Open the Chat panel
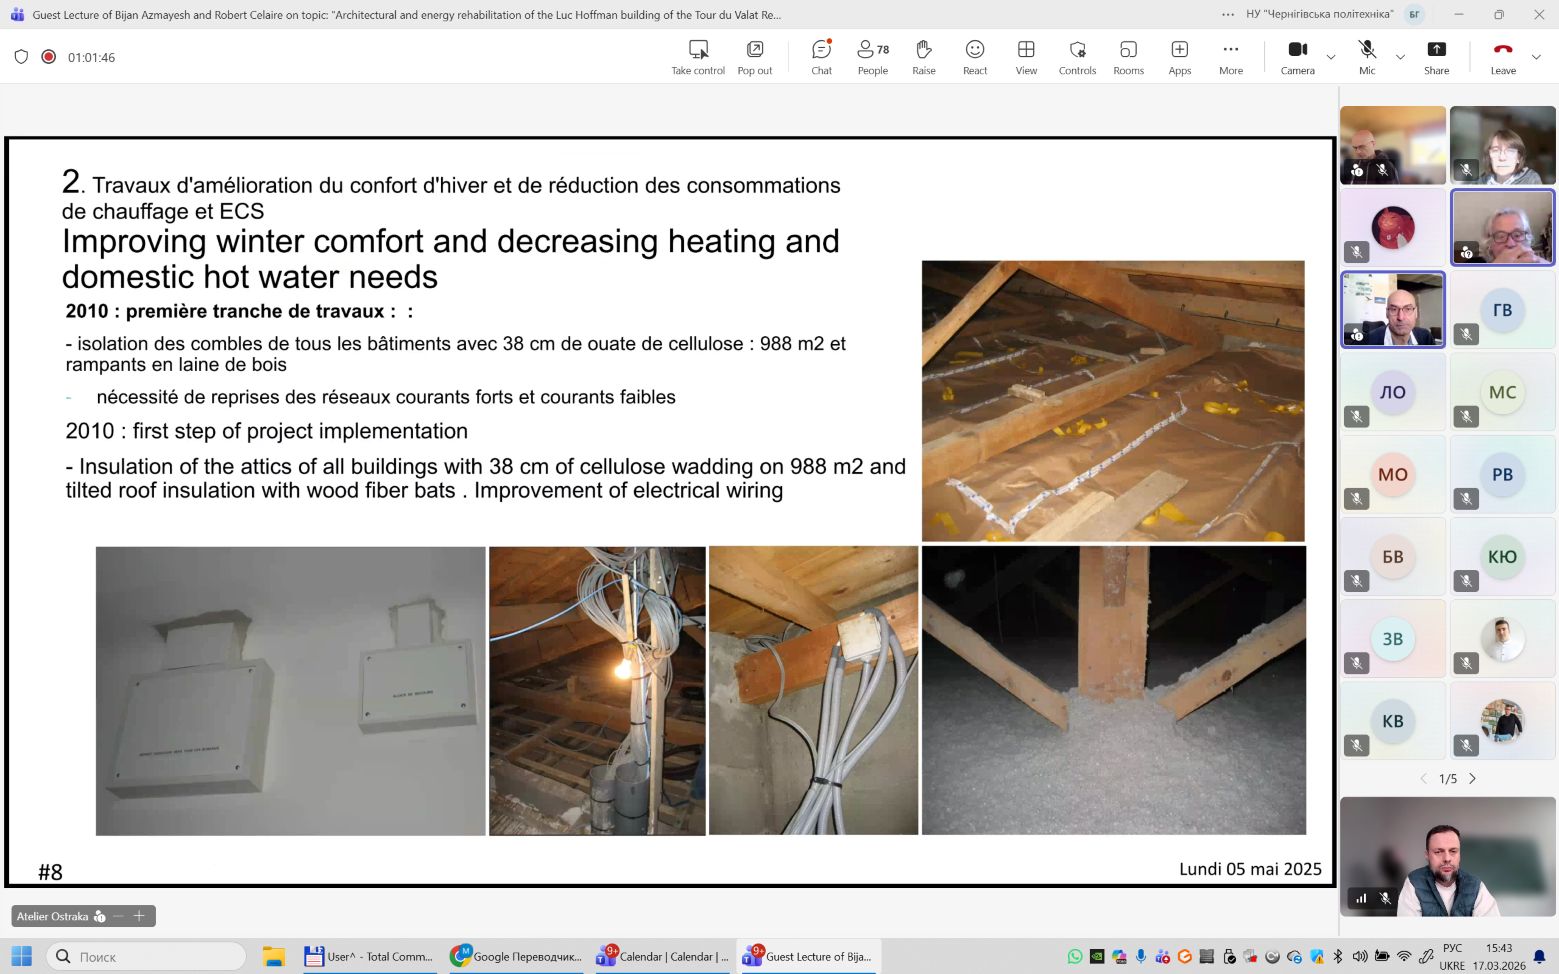Image resolution: width=1559 pixels, height=974 pixels. click(x=821, y=57)
